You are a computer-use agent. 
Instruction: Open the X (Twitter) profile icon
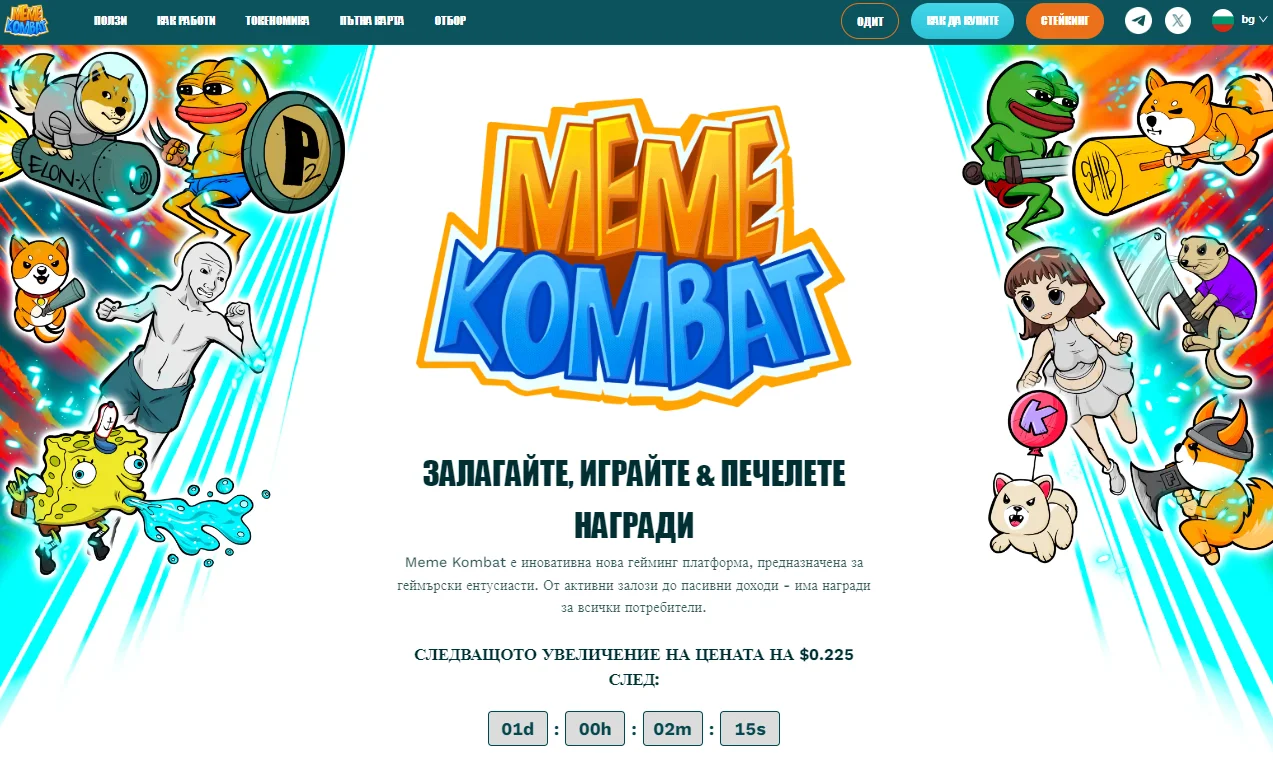[1178, 20]
